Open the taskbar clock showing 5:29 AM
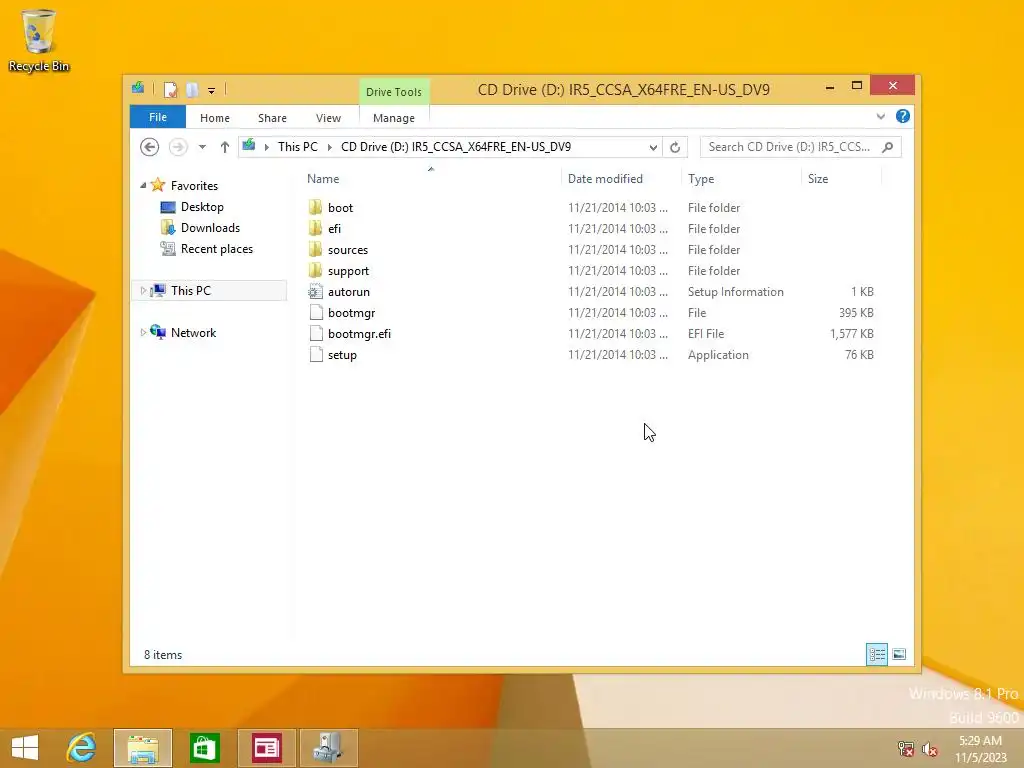This screenshot has height=768, width=1024. click(980, 748)
